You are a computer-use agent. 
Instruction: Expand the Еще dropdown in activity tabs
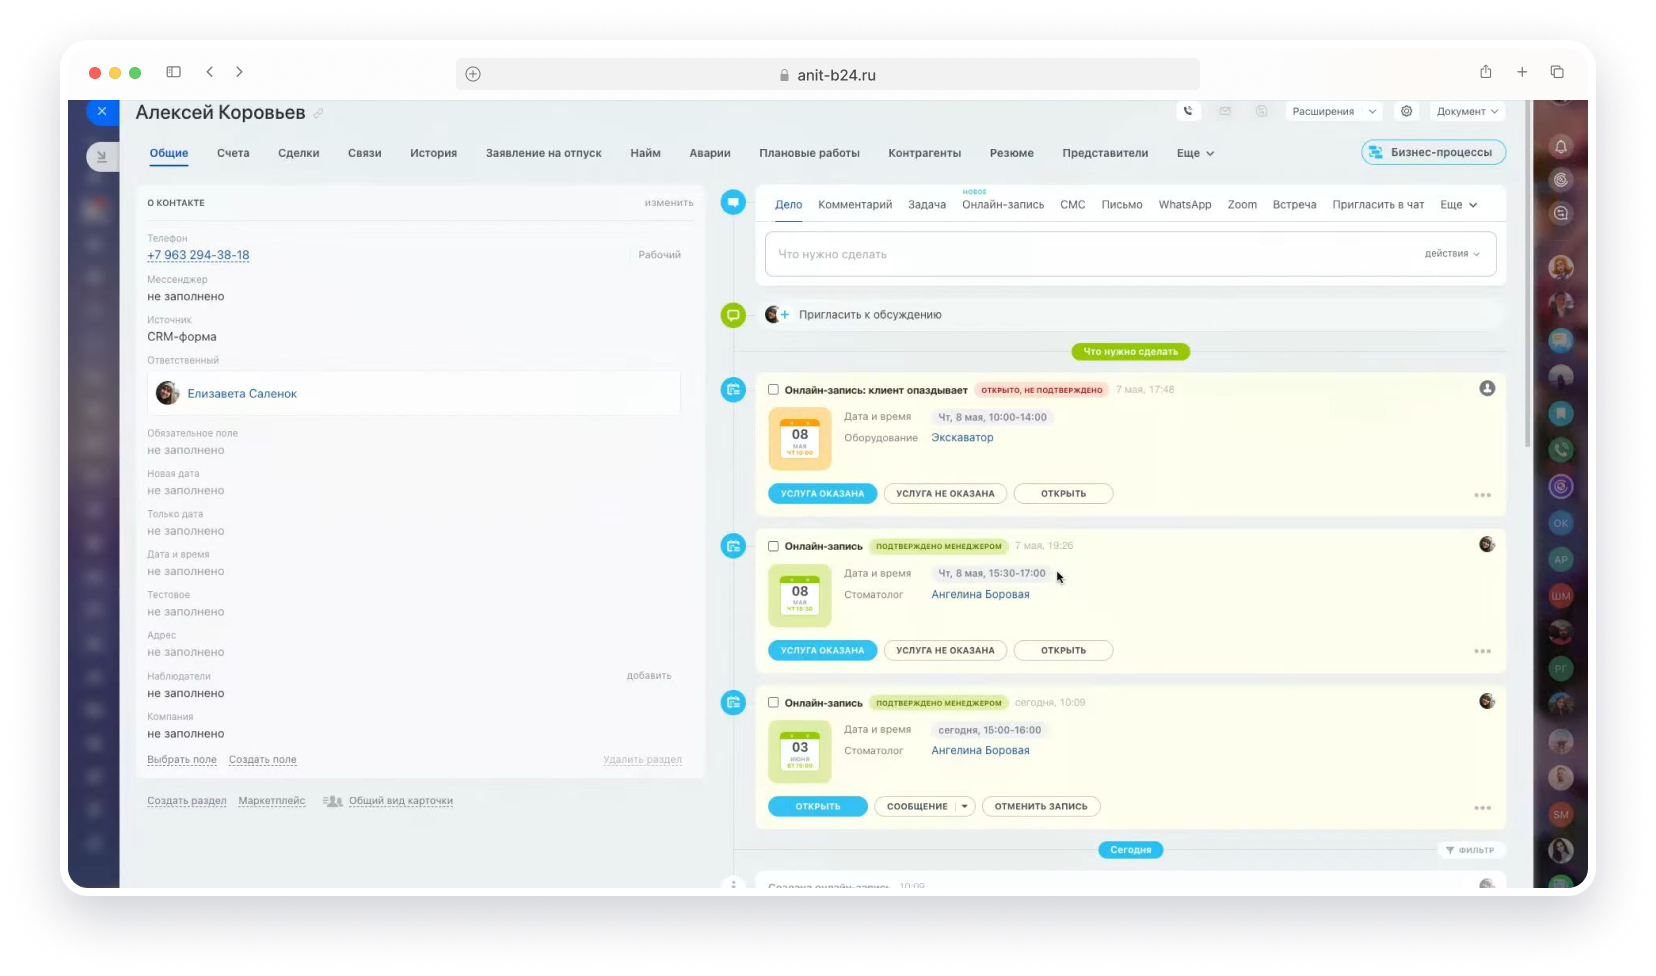tap(1458, 204)
